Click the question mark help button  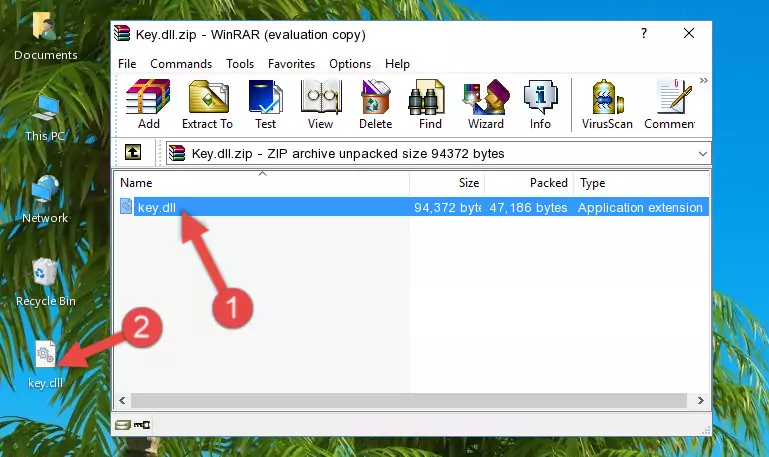(643, 33)
